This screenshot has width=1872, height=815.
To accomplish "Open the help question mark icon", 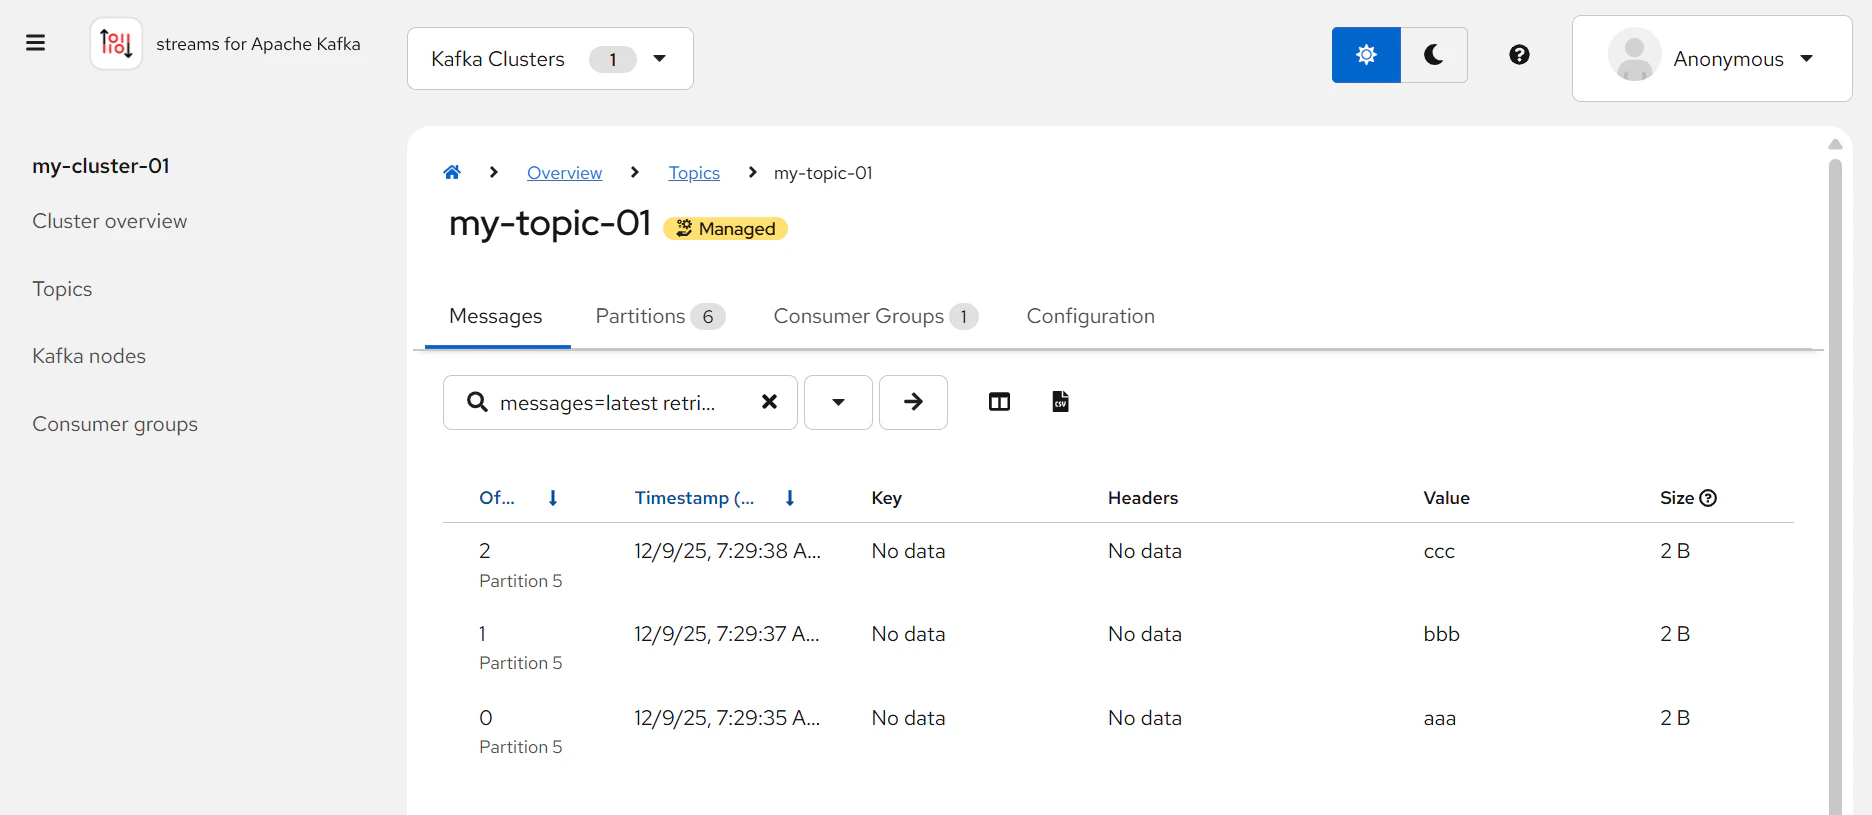I will (x=1519, y=55).
